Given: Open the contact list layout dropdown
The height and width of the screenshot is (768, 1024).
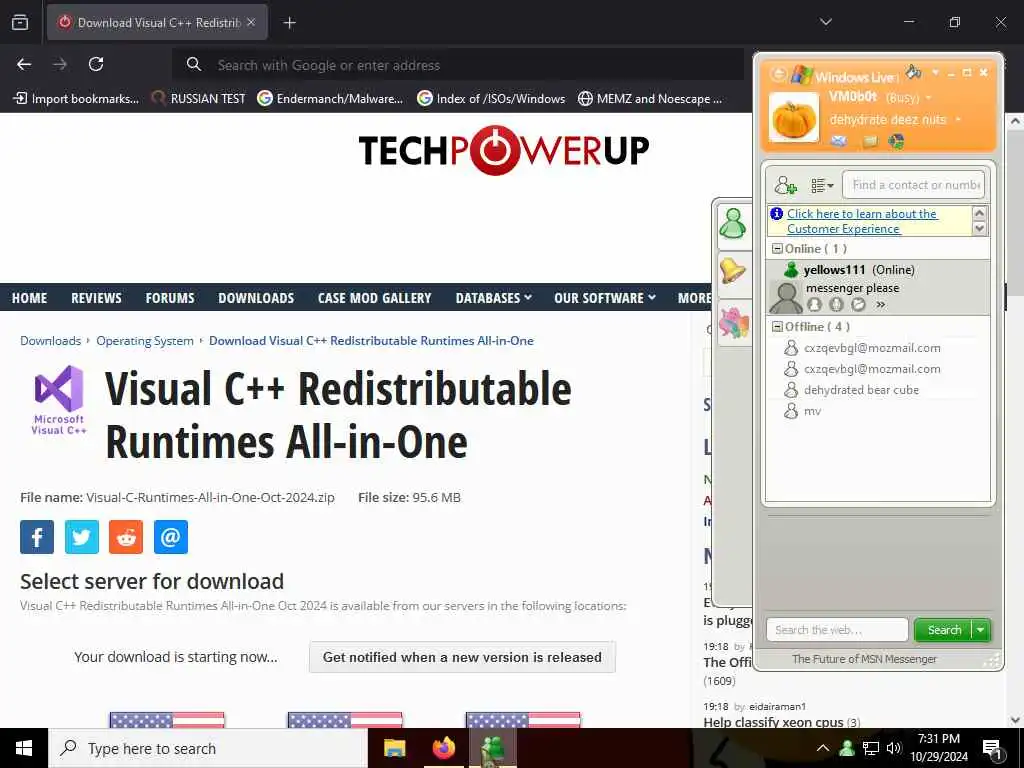Looking at the screenshot, I should click(x=822, y=185).
